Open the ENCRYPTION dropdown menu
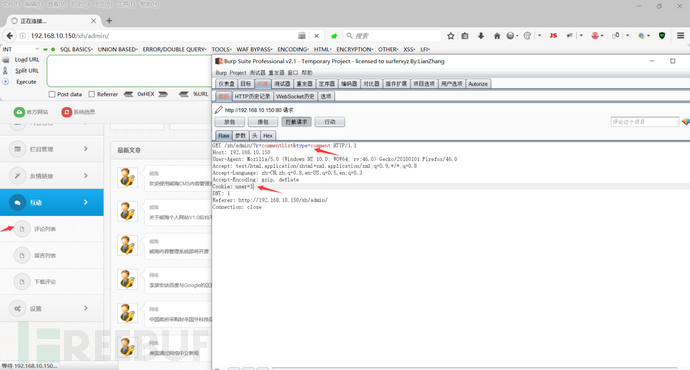This screenshot has height=370, width=690. (x=355, y=49)
